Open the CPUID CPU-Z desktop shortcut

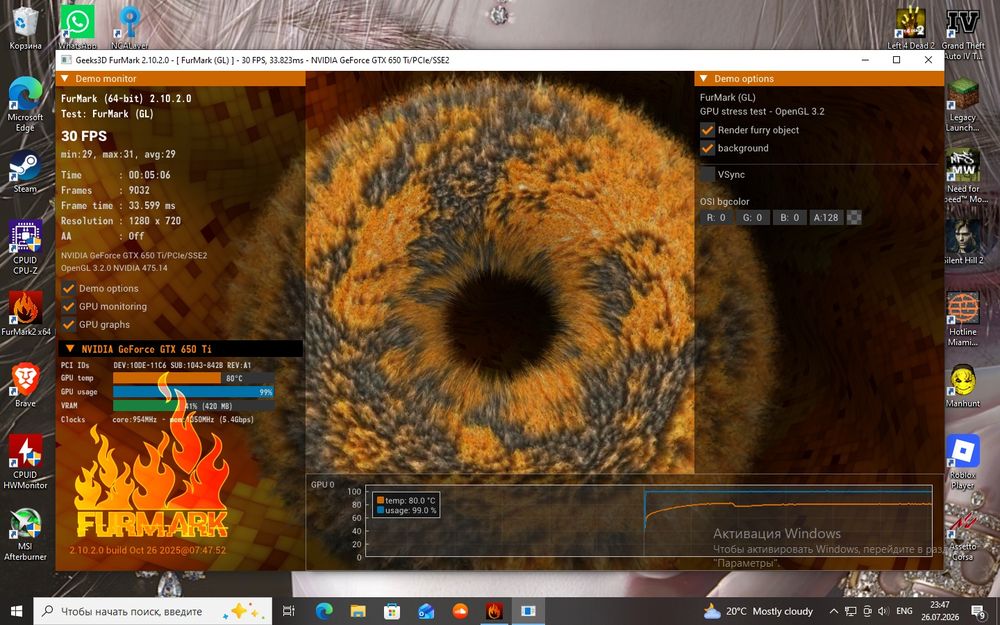(25, 247)
